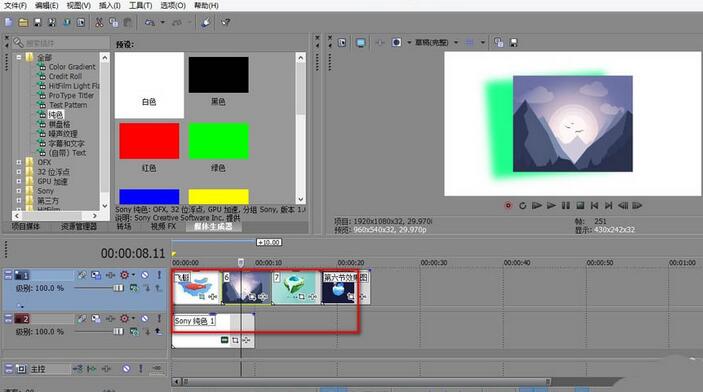The image size is (703, 392).
Task: Choose the 红色 red preset
Action: 149,141
